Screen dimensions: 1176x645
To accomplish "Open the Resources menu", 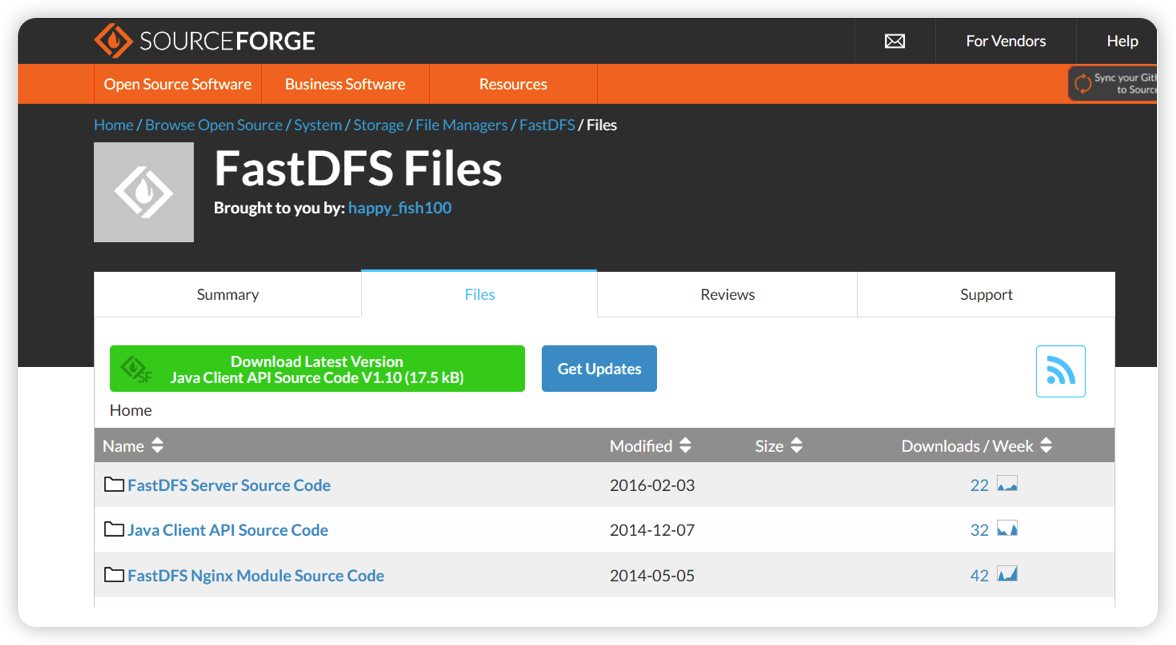I will click(513, 84).
